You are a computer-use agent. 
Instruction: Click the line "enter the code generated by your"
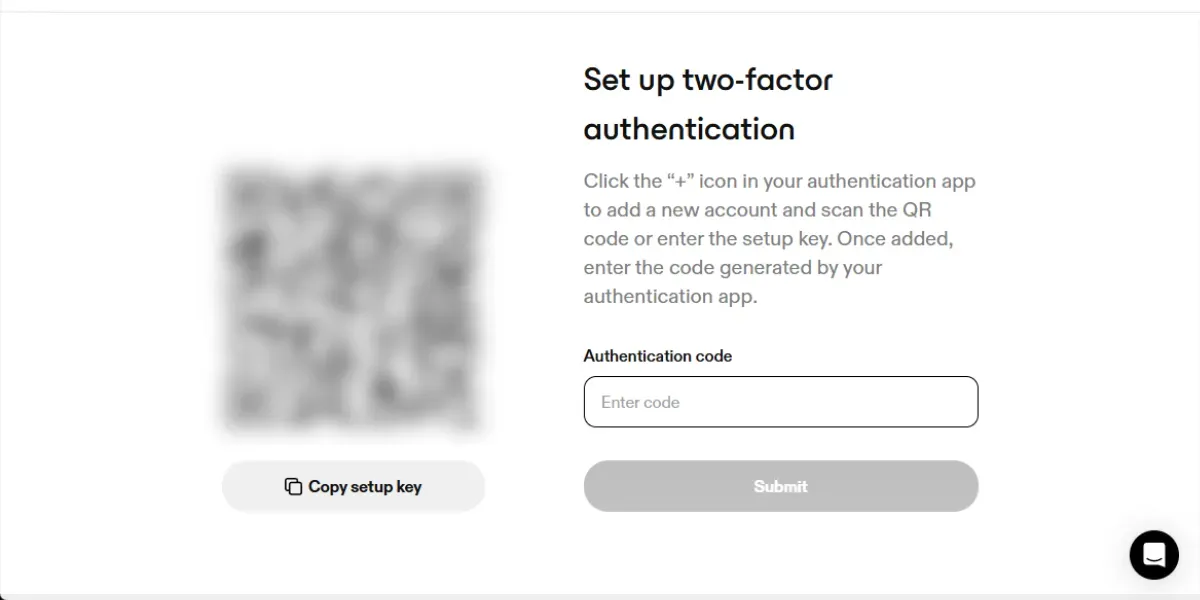coord(733,268)
